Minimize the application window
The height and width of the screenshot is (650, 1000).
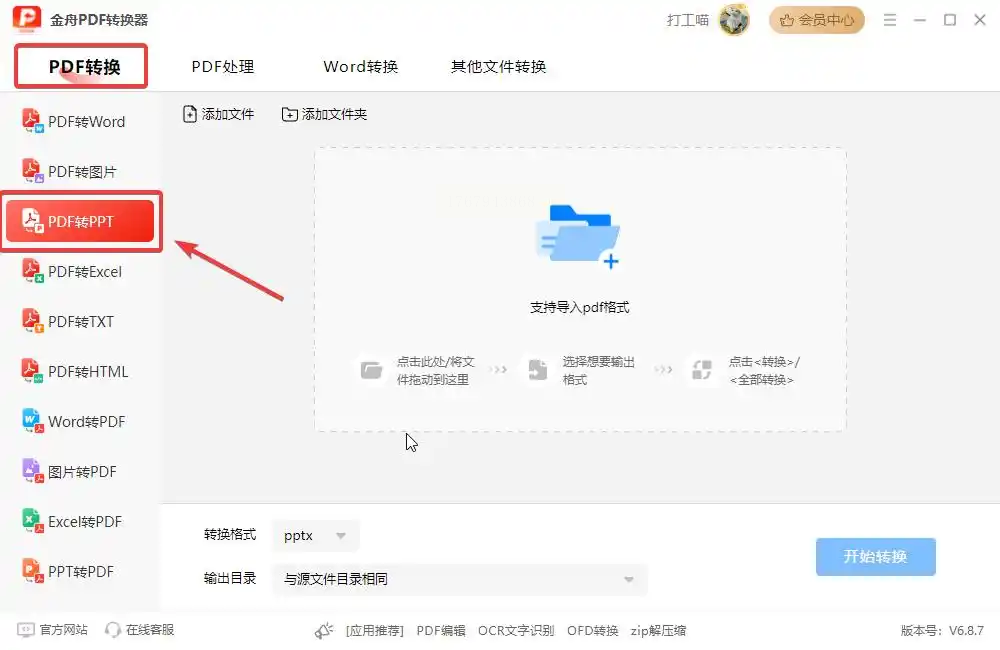[x=920, y=20]
